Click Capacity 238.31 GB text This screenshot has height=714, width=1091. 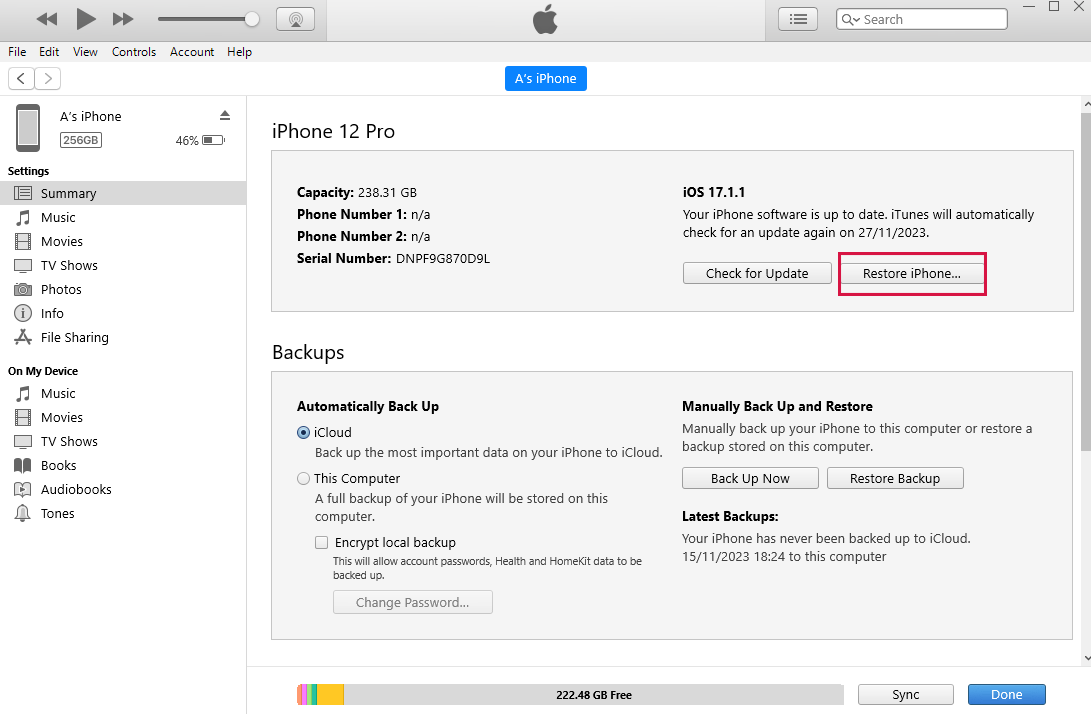click(x=357, y=193)
